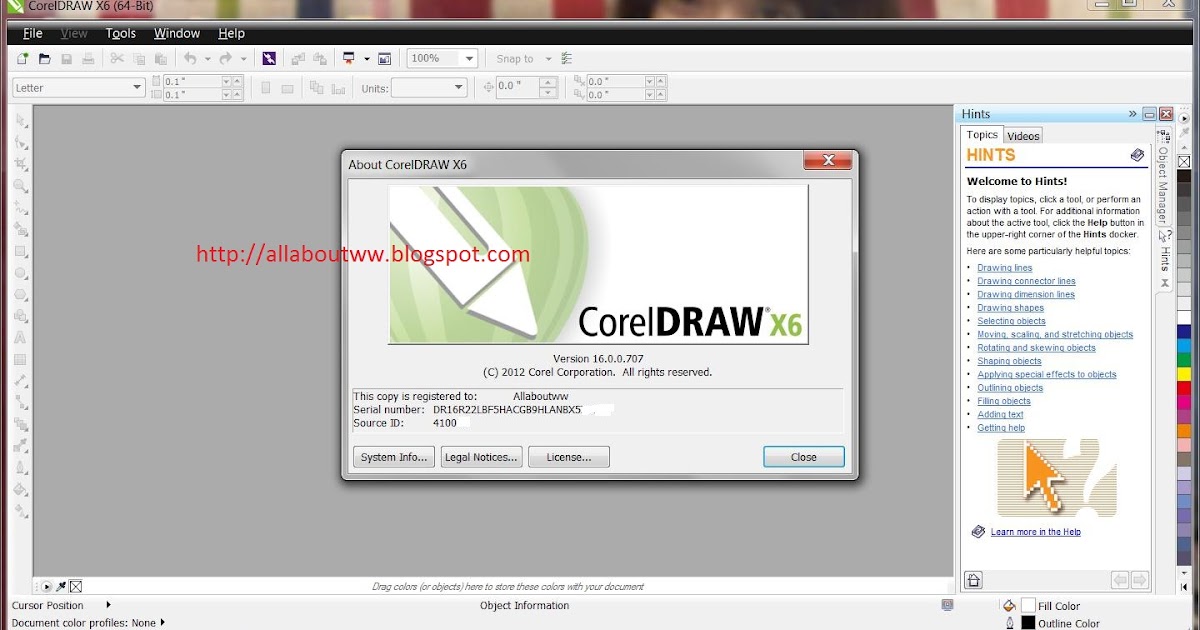
Task: Open the Getting help hint link
Action: [1001, 428]
